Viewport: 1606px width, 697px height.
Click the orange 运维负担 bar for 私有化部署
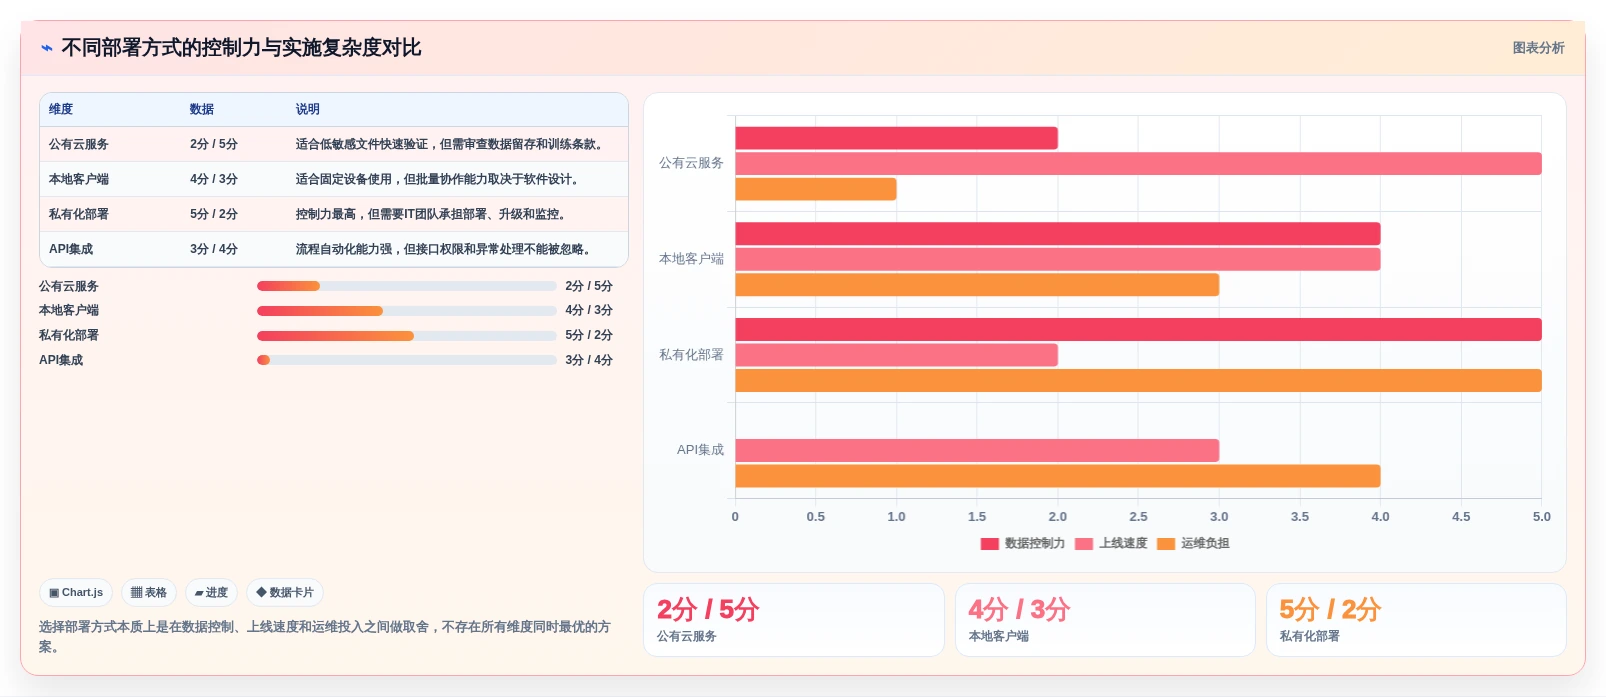pyautogui.click(x=1138, y=381)
